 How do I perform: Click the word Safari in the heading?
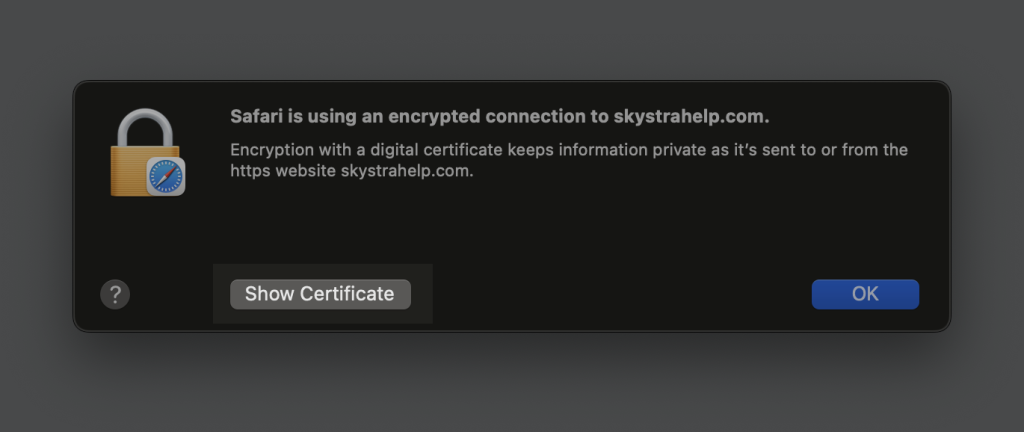pos(257,116)
